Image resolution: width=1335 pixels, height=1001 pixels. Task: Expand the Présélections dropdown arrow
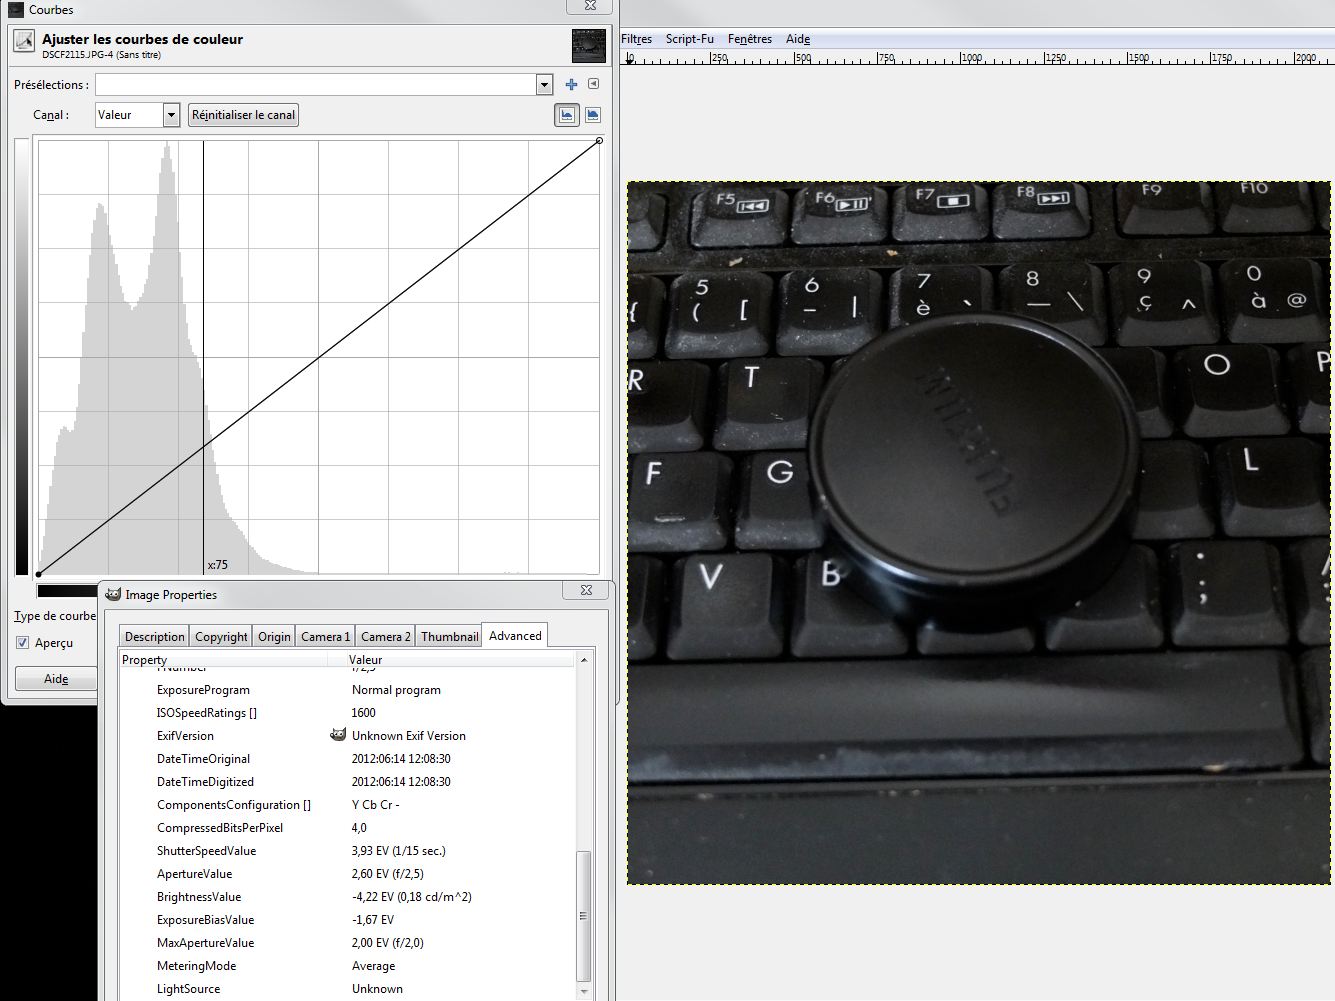pos(544,85)
